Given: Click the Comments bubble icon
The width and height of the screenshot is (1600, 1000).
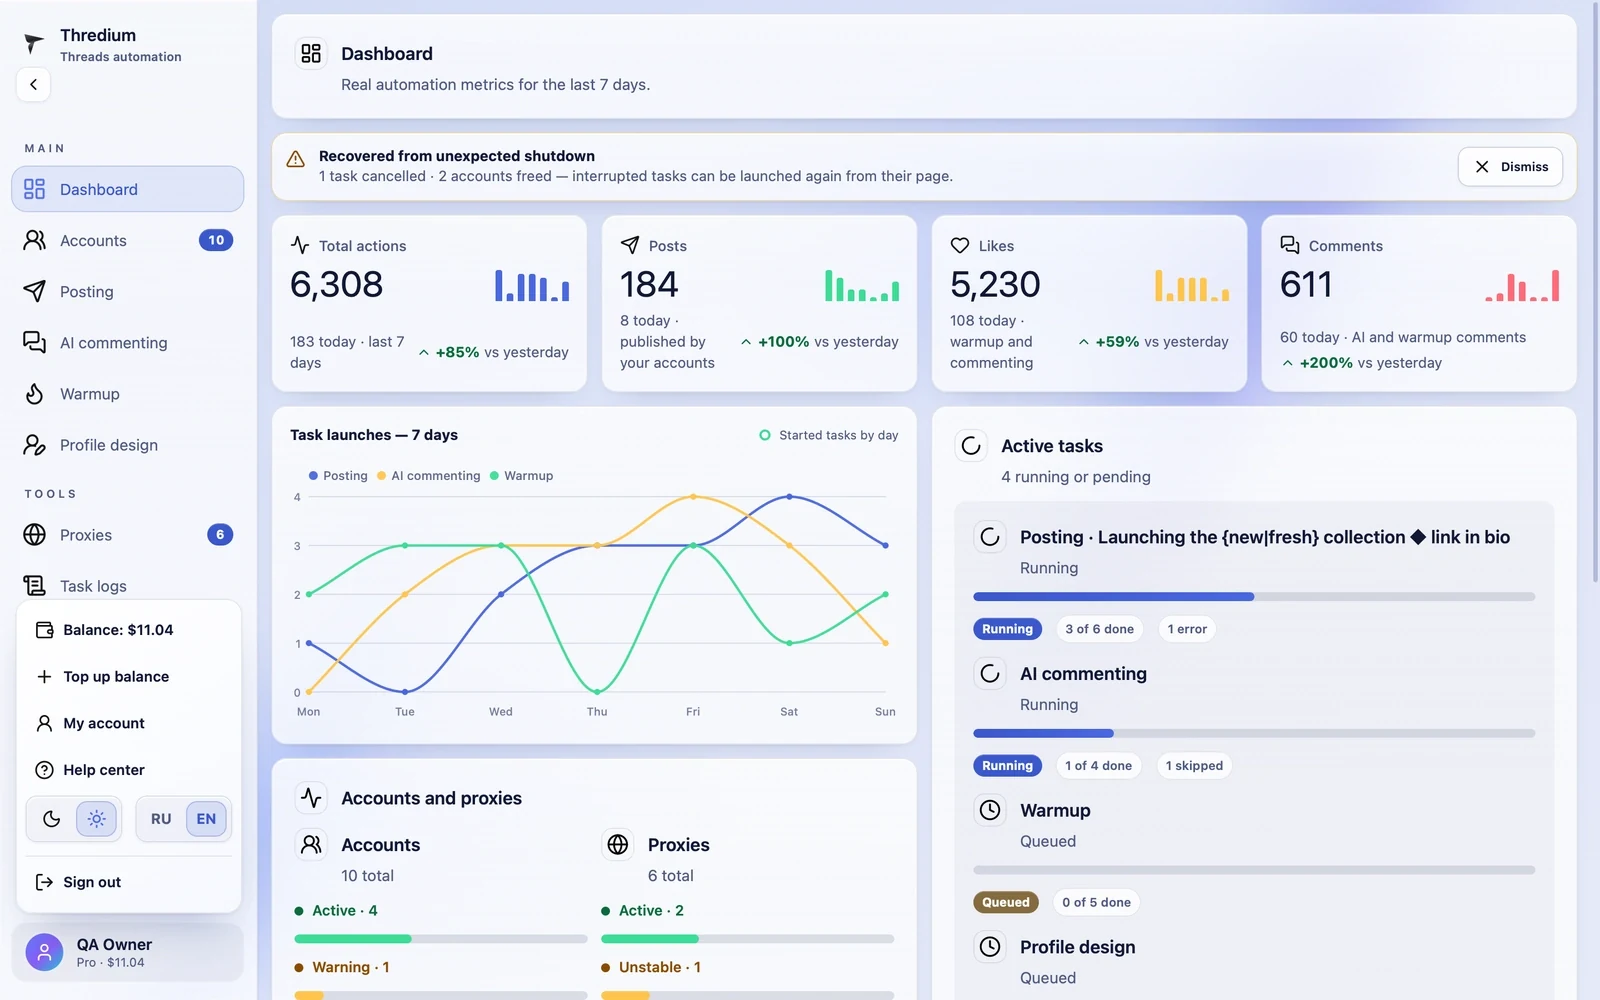Looking at the screenshot, I should pos(1290,245).
